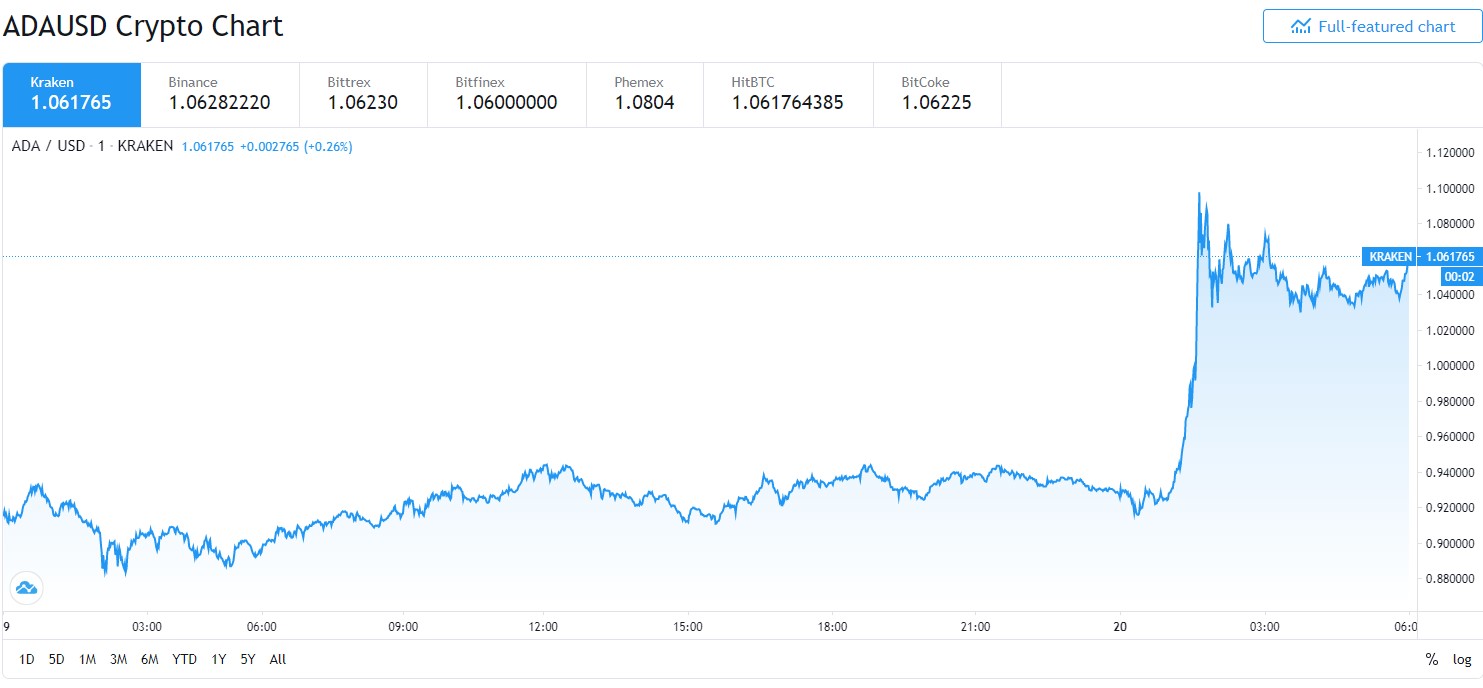
Task: Toggle log scale mode
Action: (1462, 659)
